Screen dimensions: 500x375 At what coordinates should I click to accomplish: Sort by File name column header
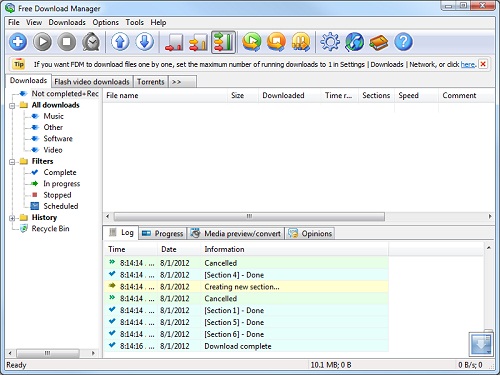(x=165, y=95)
